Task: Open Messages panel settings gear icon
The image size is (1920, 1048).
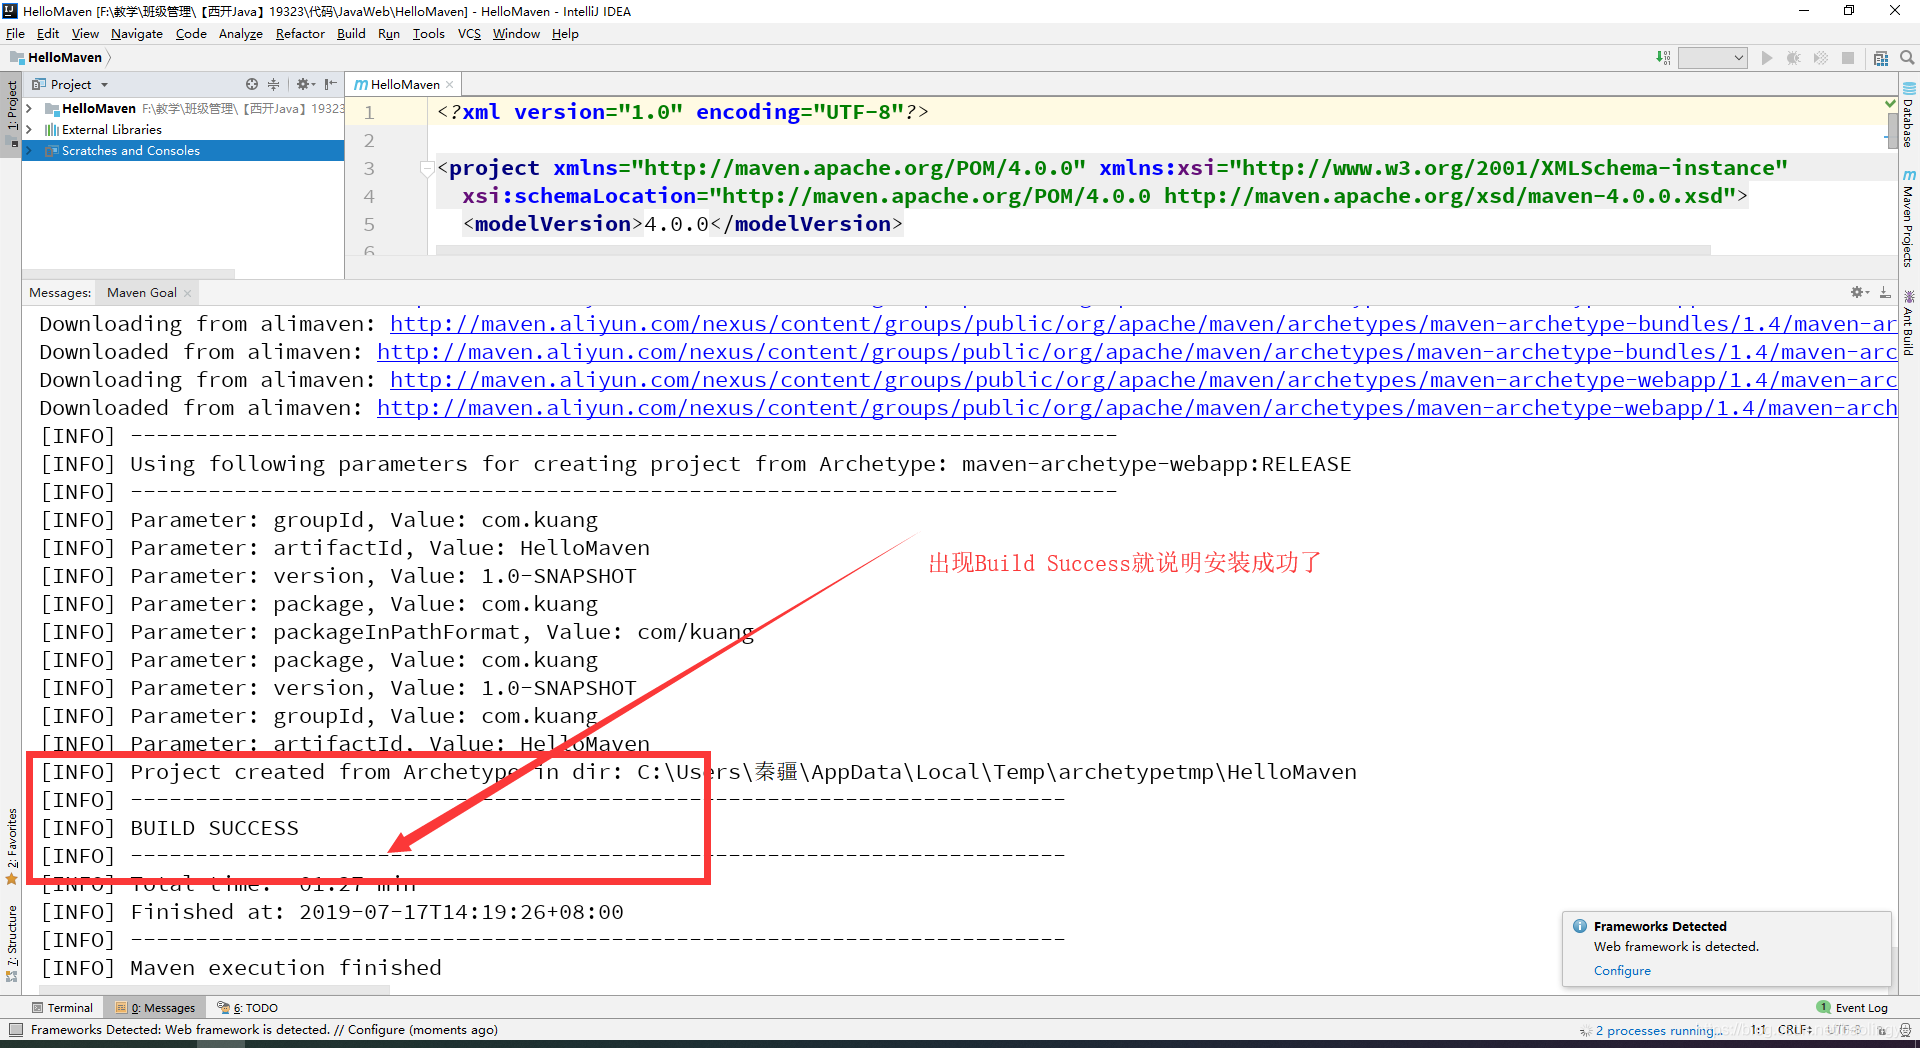Action: (1859, 292)
